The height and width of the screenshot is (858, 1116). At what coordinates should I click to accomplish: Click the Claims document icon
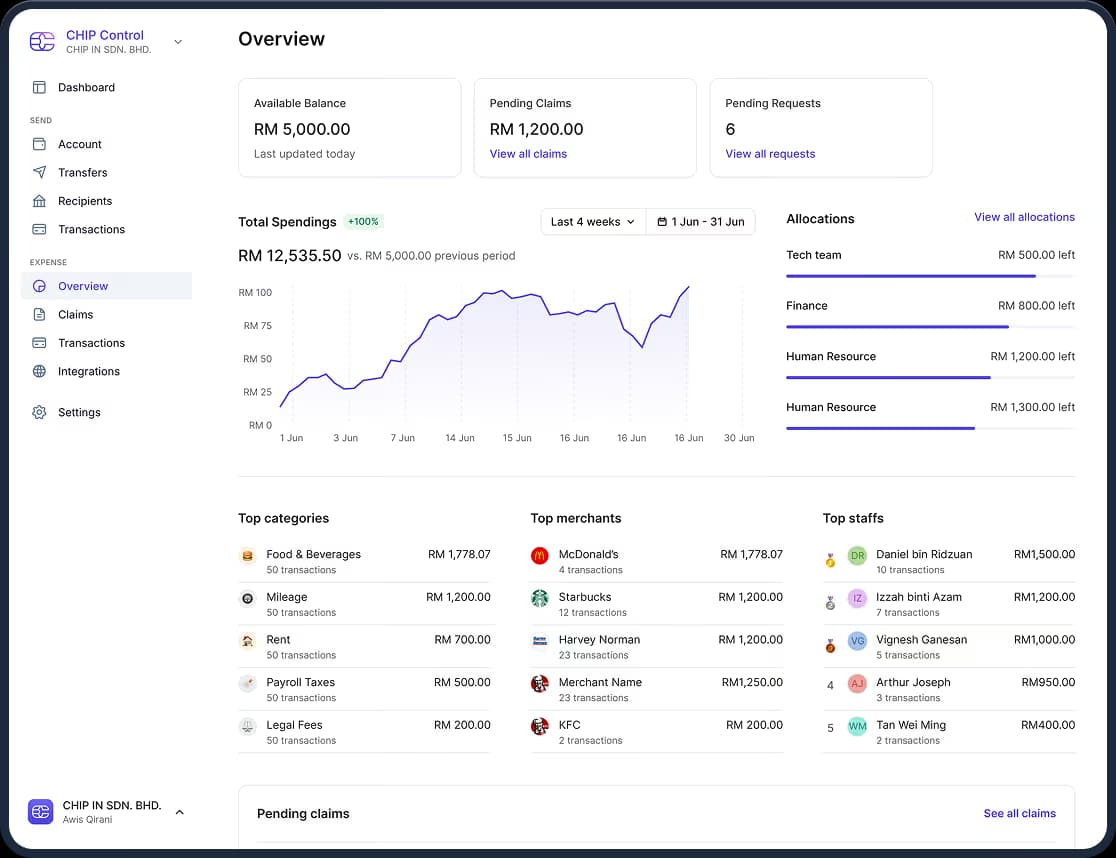(x=39, y=314)
